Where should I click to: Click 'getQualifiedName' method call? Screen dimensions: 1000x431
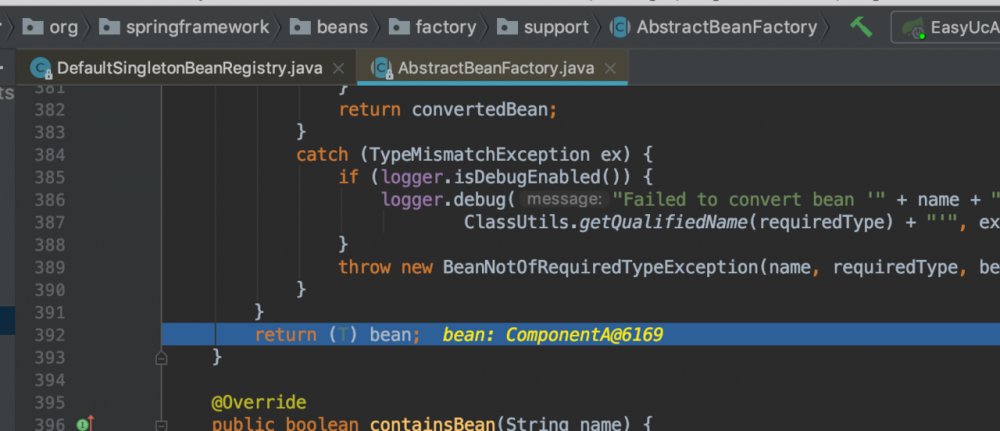(663, 223)
